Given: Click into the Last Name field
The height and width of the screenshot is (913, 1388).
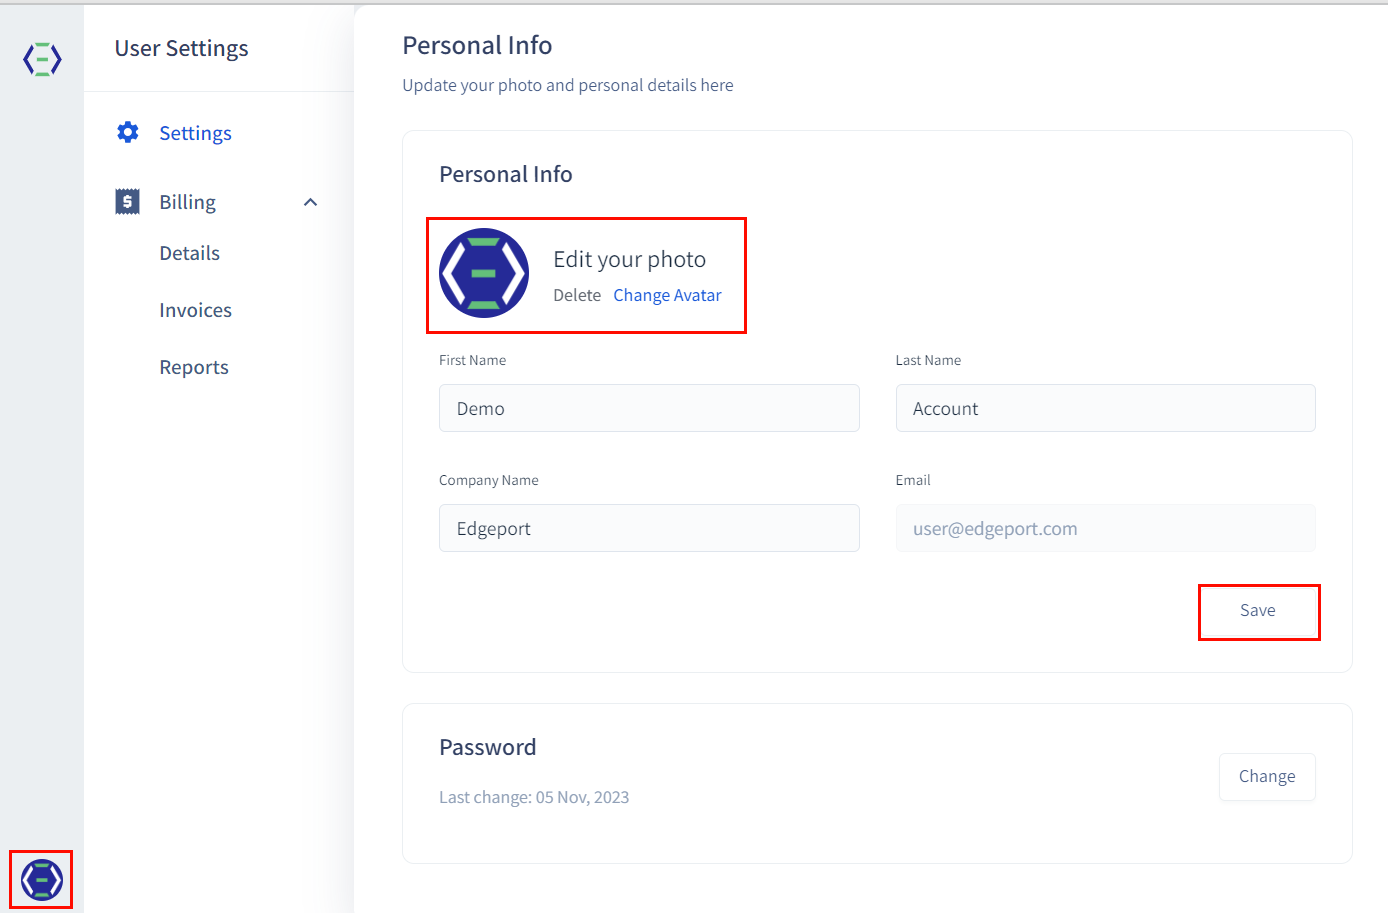Looking at the screenshot, I should [x=1105, y=408].
